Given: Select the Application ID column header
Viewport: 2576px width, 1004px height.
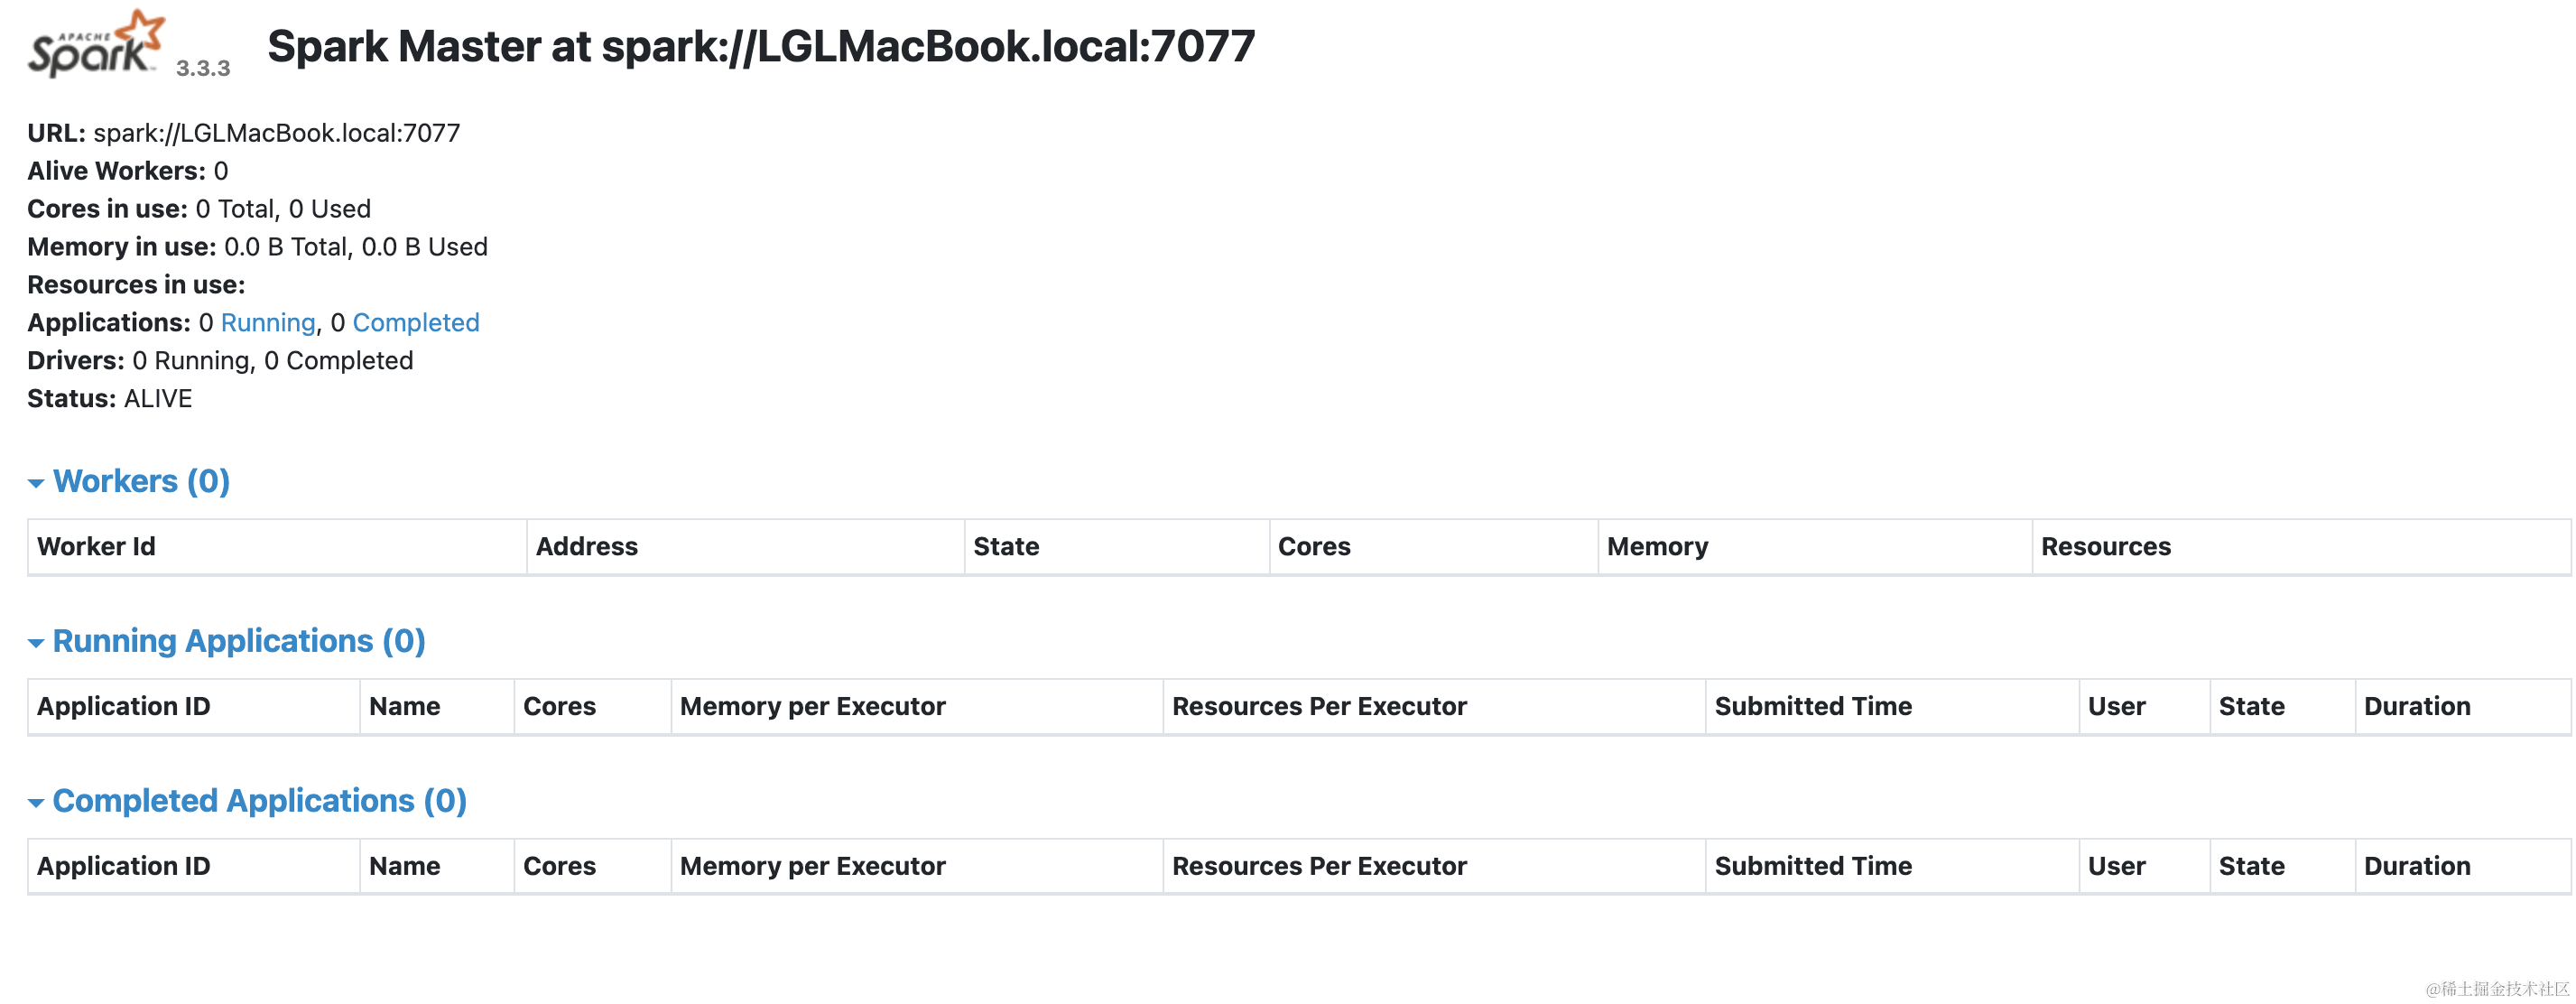Looking at the screenshot, I should tap(124, 706).
